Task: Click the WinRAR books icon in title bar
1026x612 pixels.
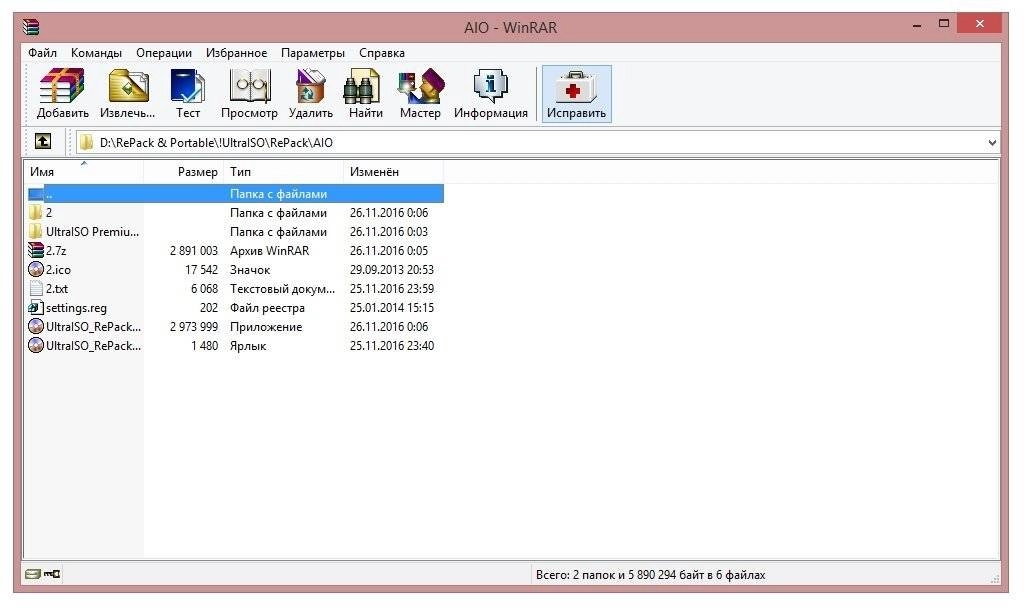Action: click(31, 27)
